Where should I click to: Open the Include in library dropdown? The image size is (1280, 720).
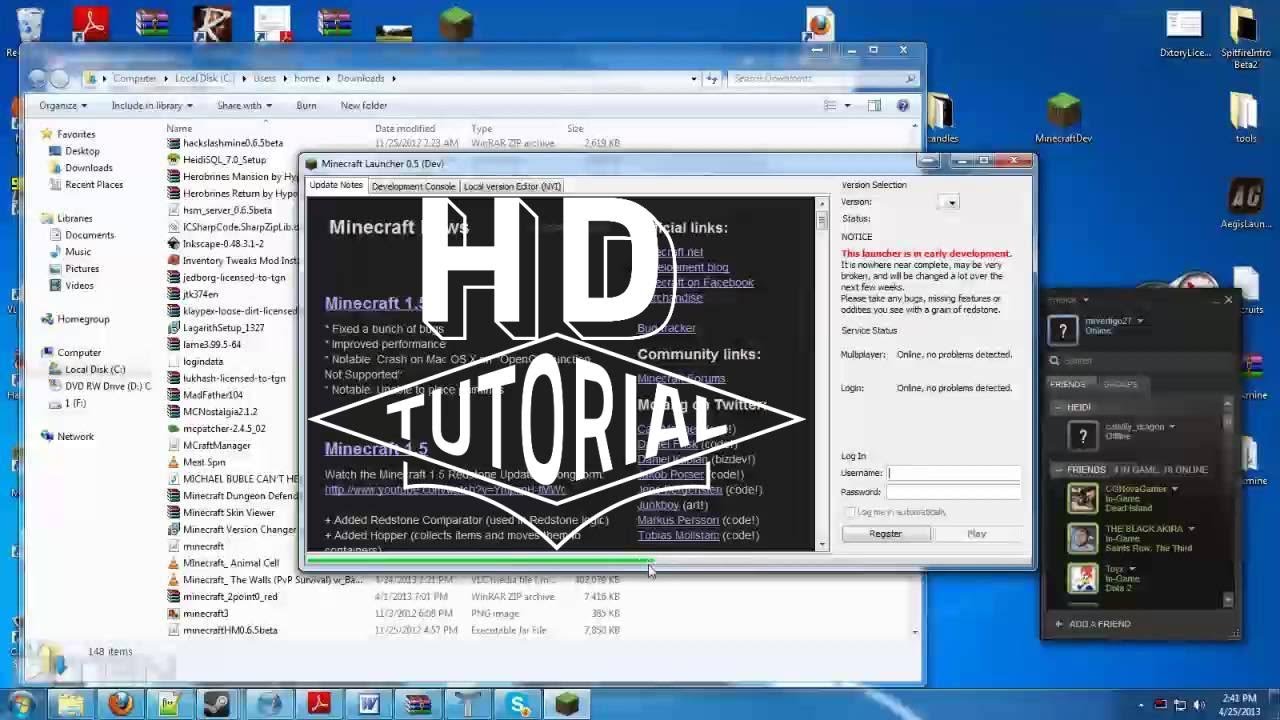(153, 105)
